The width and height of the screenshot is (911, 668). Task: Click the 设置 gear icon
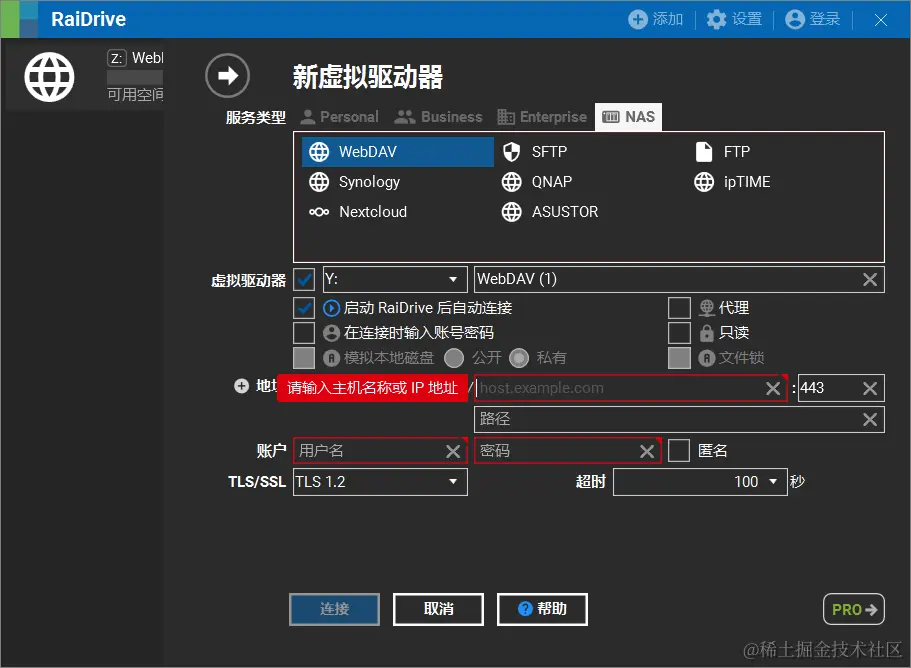(x=716, y=19)
